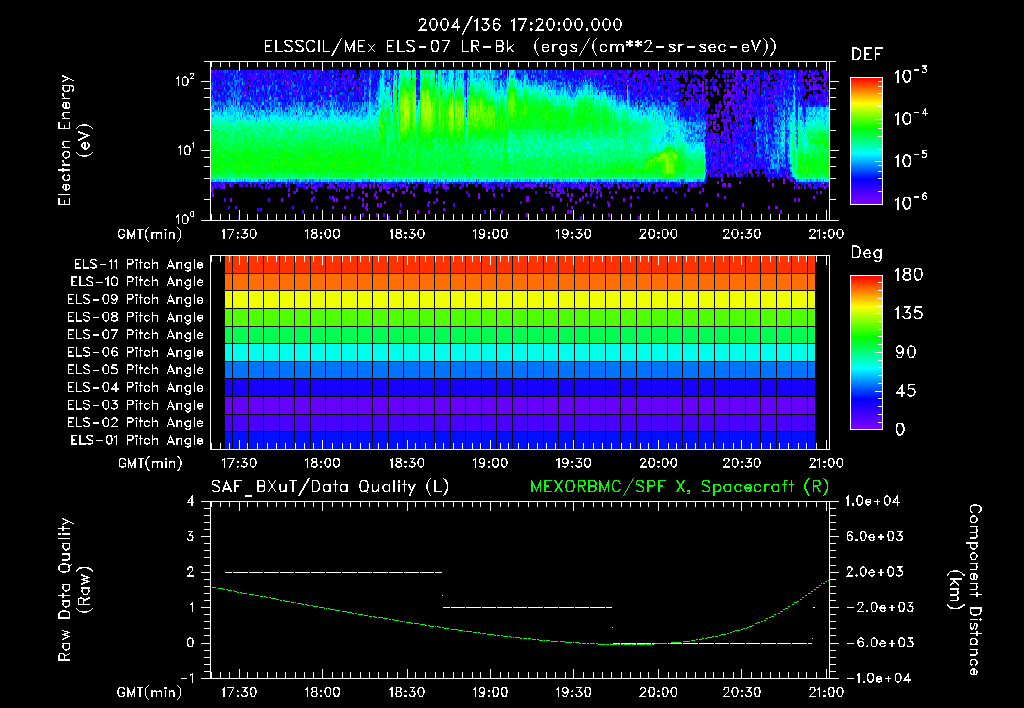Viewport: 1024px width, 708px height.
Task: Click the ELS-03 Pitch Angle row label
Action: 136,405
